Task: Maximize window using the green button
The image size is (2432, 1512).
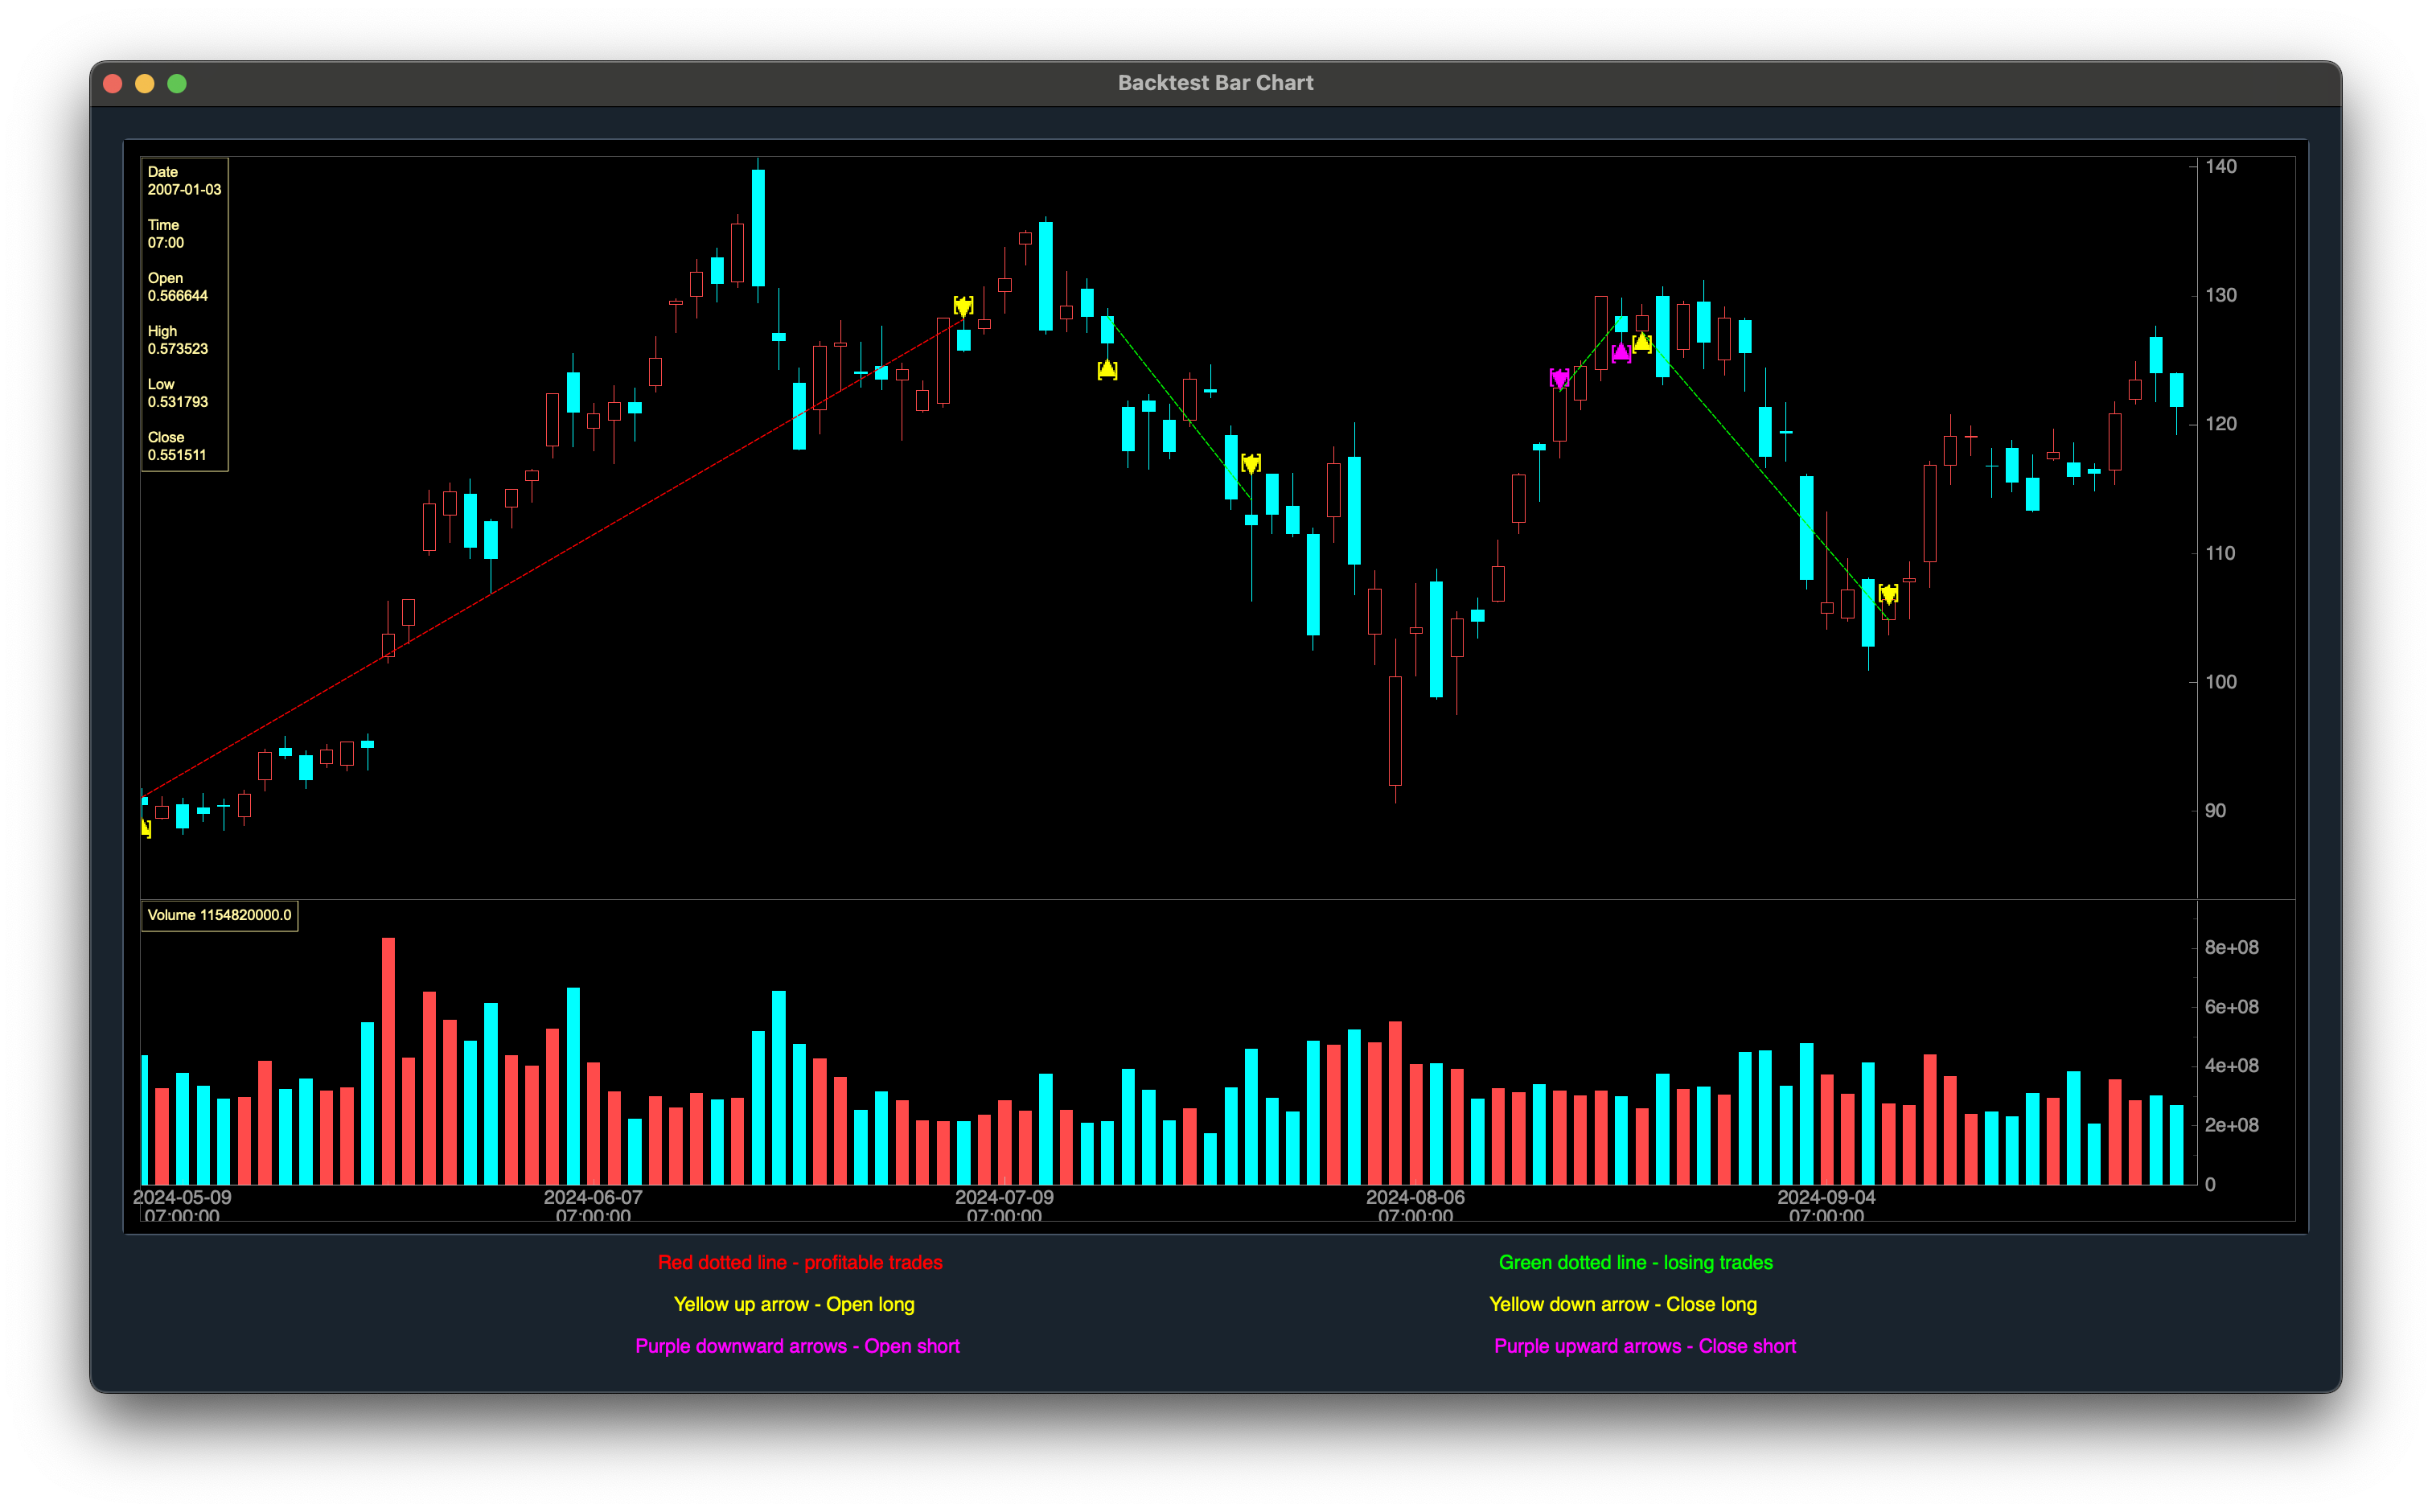Action: 177,84
